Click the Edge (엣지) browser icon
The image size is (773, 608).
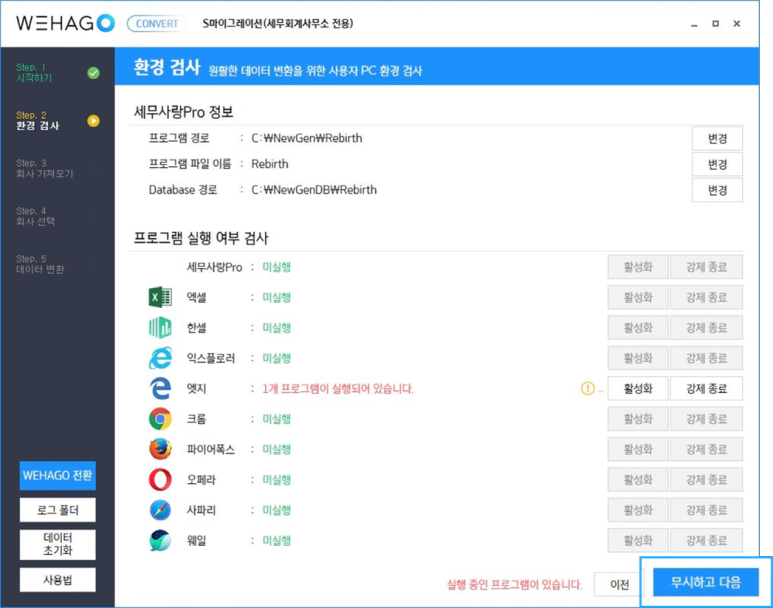[x=160, y=389]
